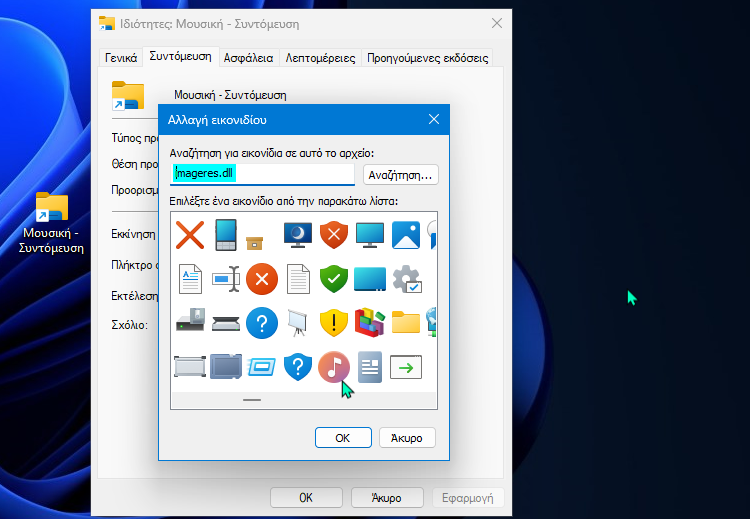
Task: Click the icon list horizontal scrollbar thumb
Action: click(x=252, y=400)
